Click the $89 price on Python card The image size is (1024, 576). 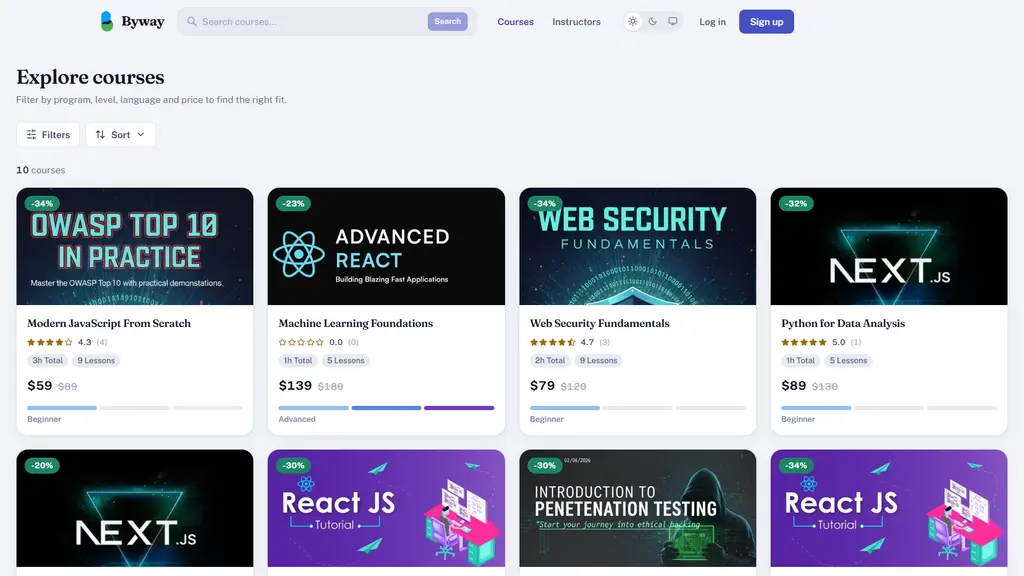(793, 385)
